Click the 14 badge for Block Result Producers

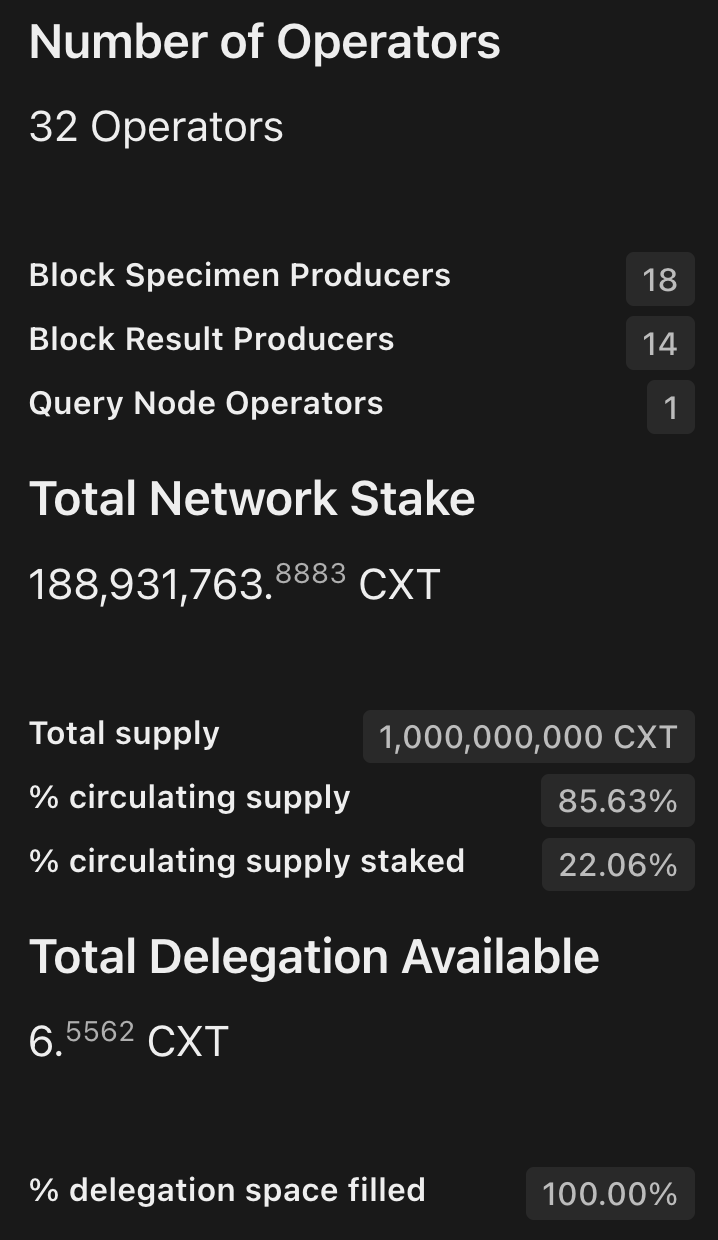[x=660, y=343]
